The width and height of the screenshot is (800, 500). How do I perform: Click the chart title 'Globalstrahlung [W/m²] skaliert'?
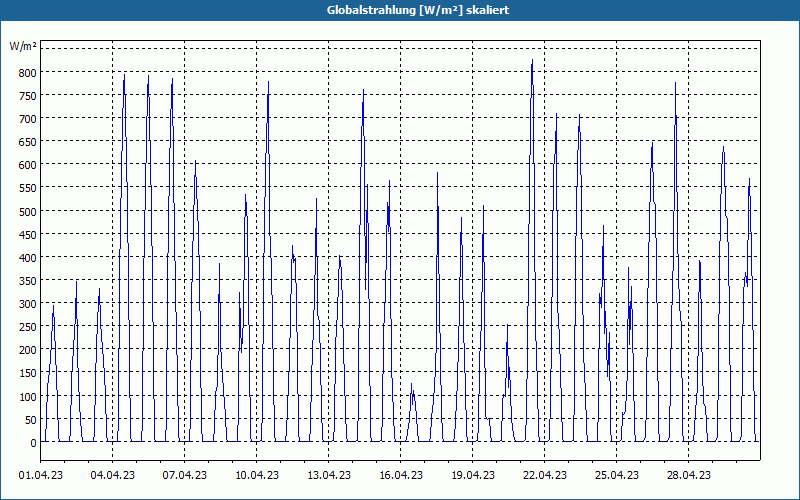click(x=417, y=10)
